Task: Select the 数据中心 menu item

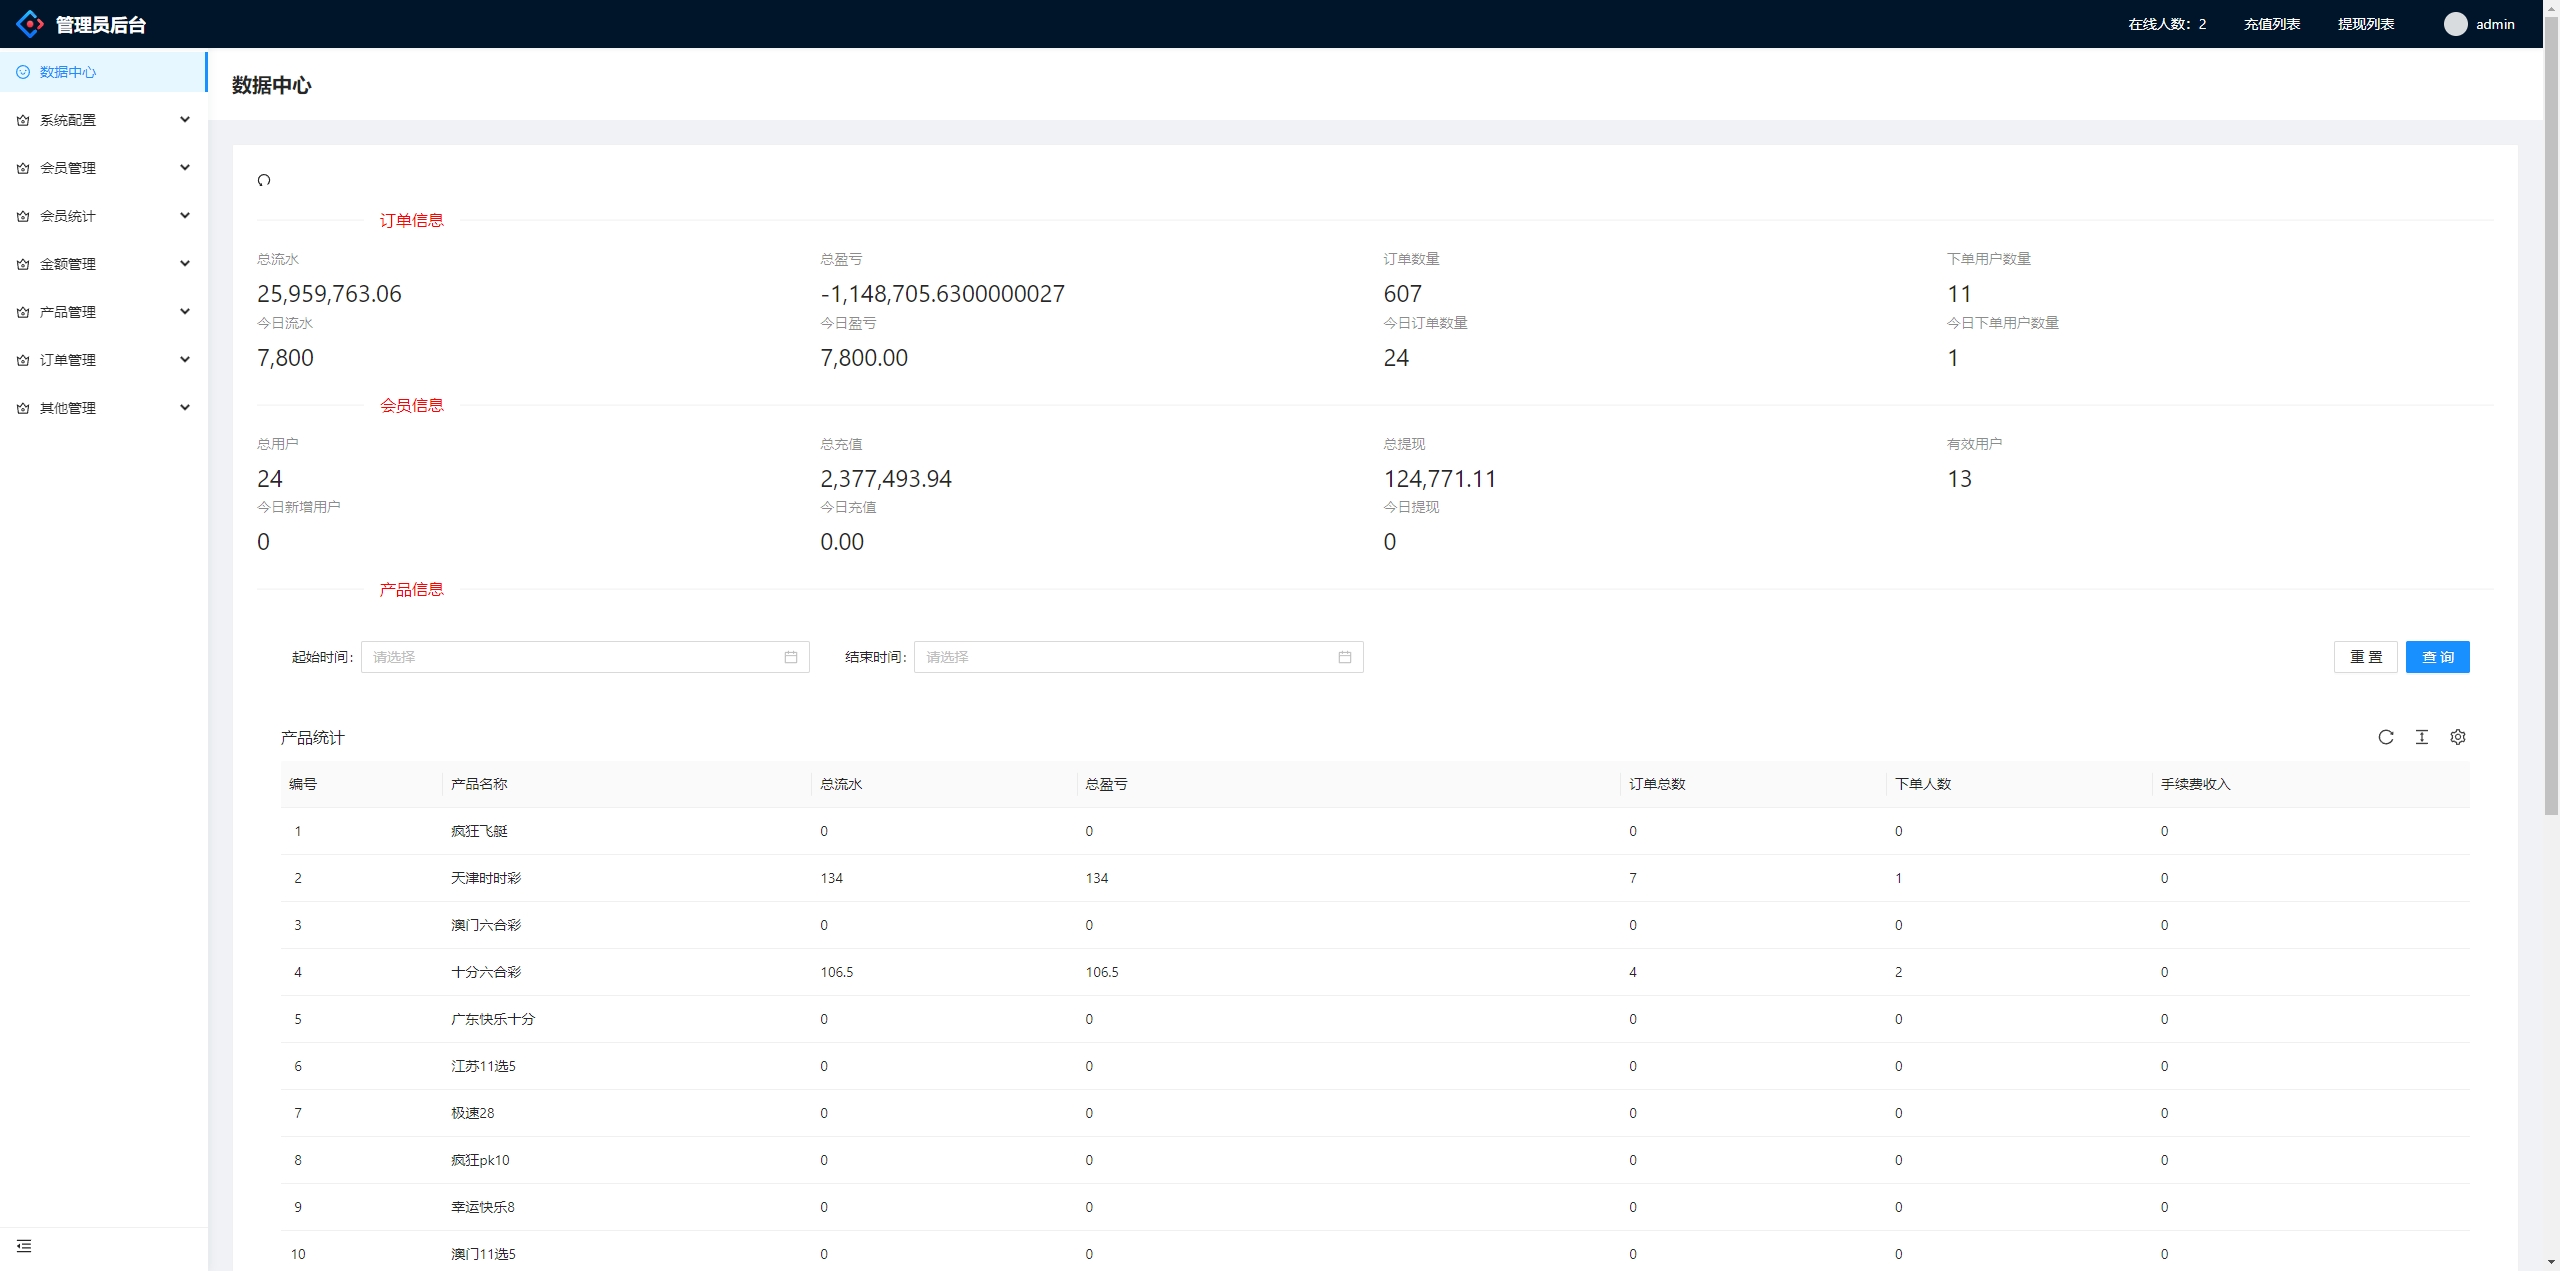Action: 68,72
